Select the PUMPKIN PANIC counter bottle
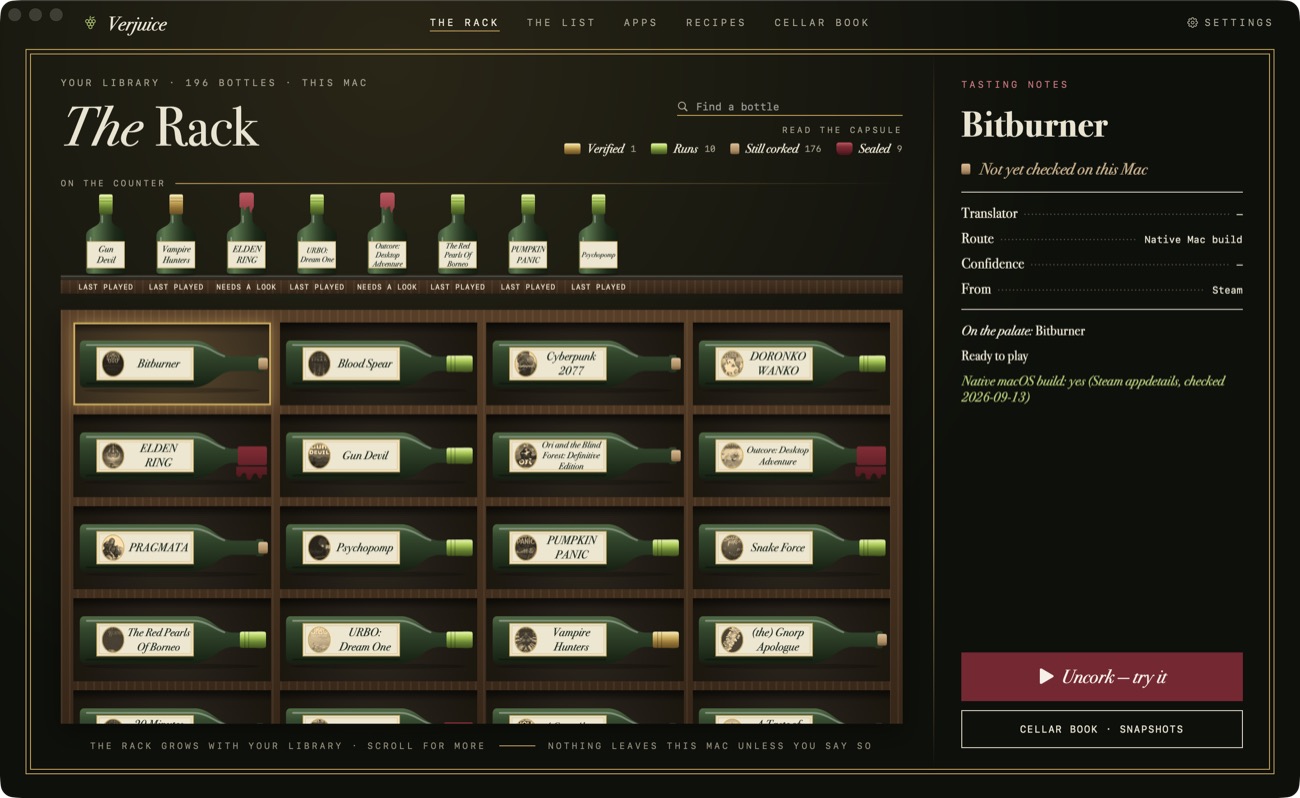The width and height of the screenshot is (1300, 798). click(528, 233)
